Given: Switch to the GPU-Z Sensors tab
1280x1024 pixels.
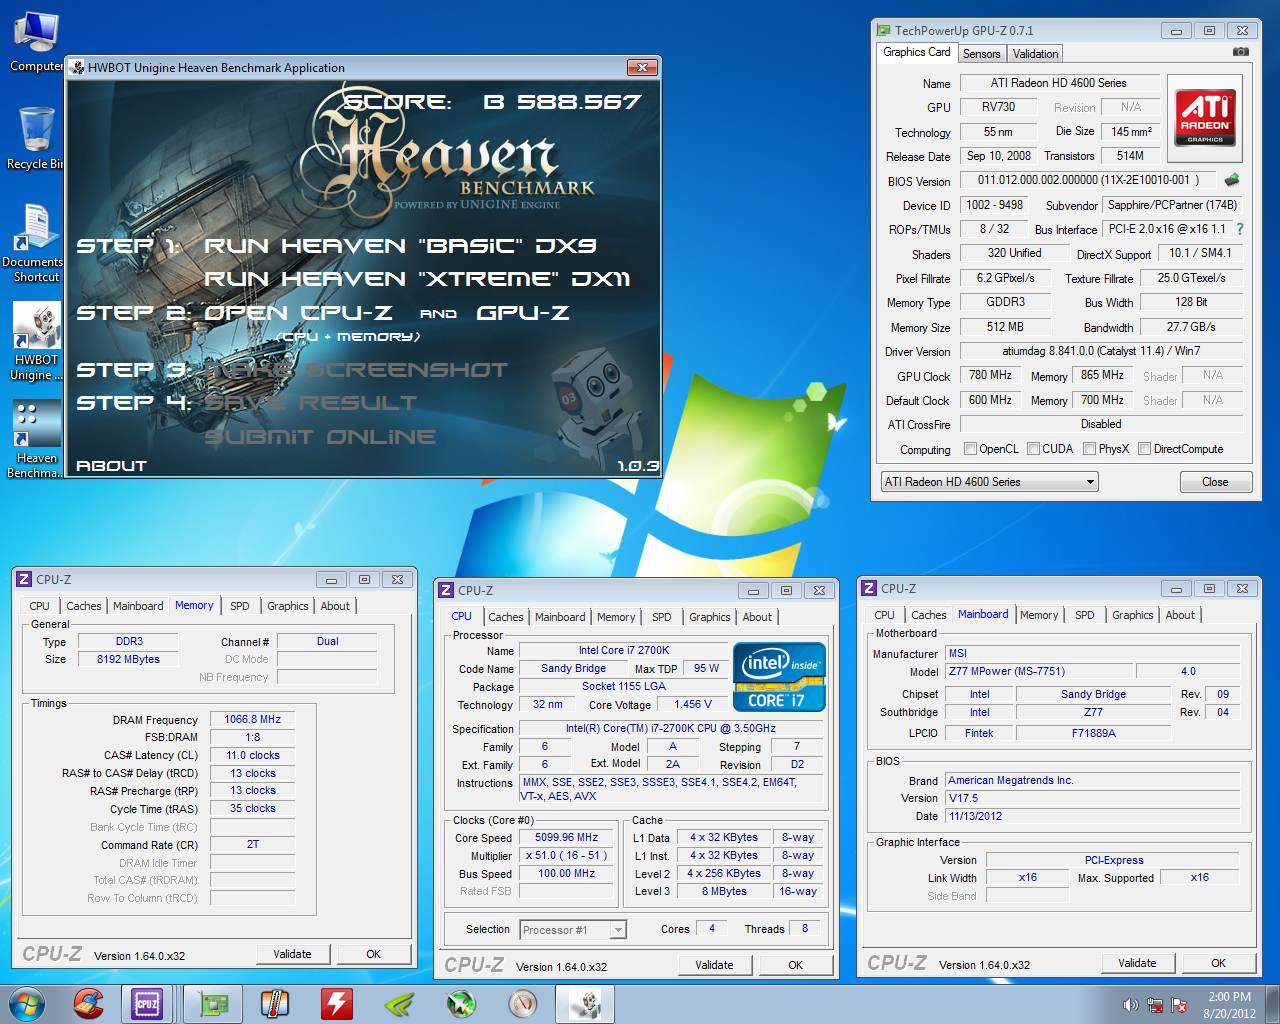Looking at the screenshot, I should point(981,54).
